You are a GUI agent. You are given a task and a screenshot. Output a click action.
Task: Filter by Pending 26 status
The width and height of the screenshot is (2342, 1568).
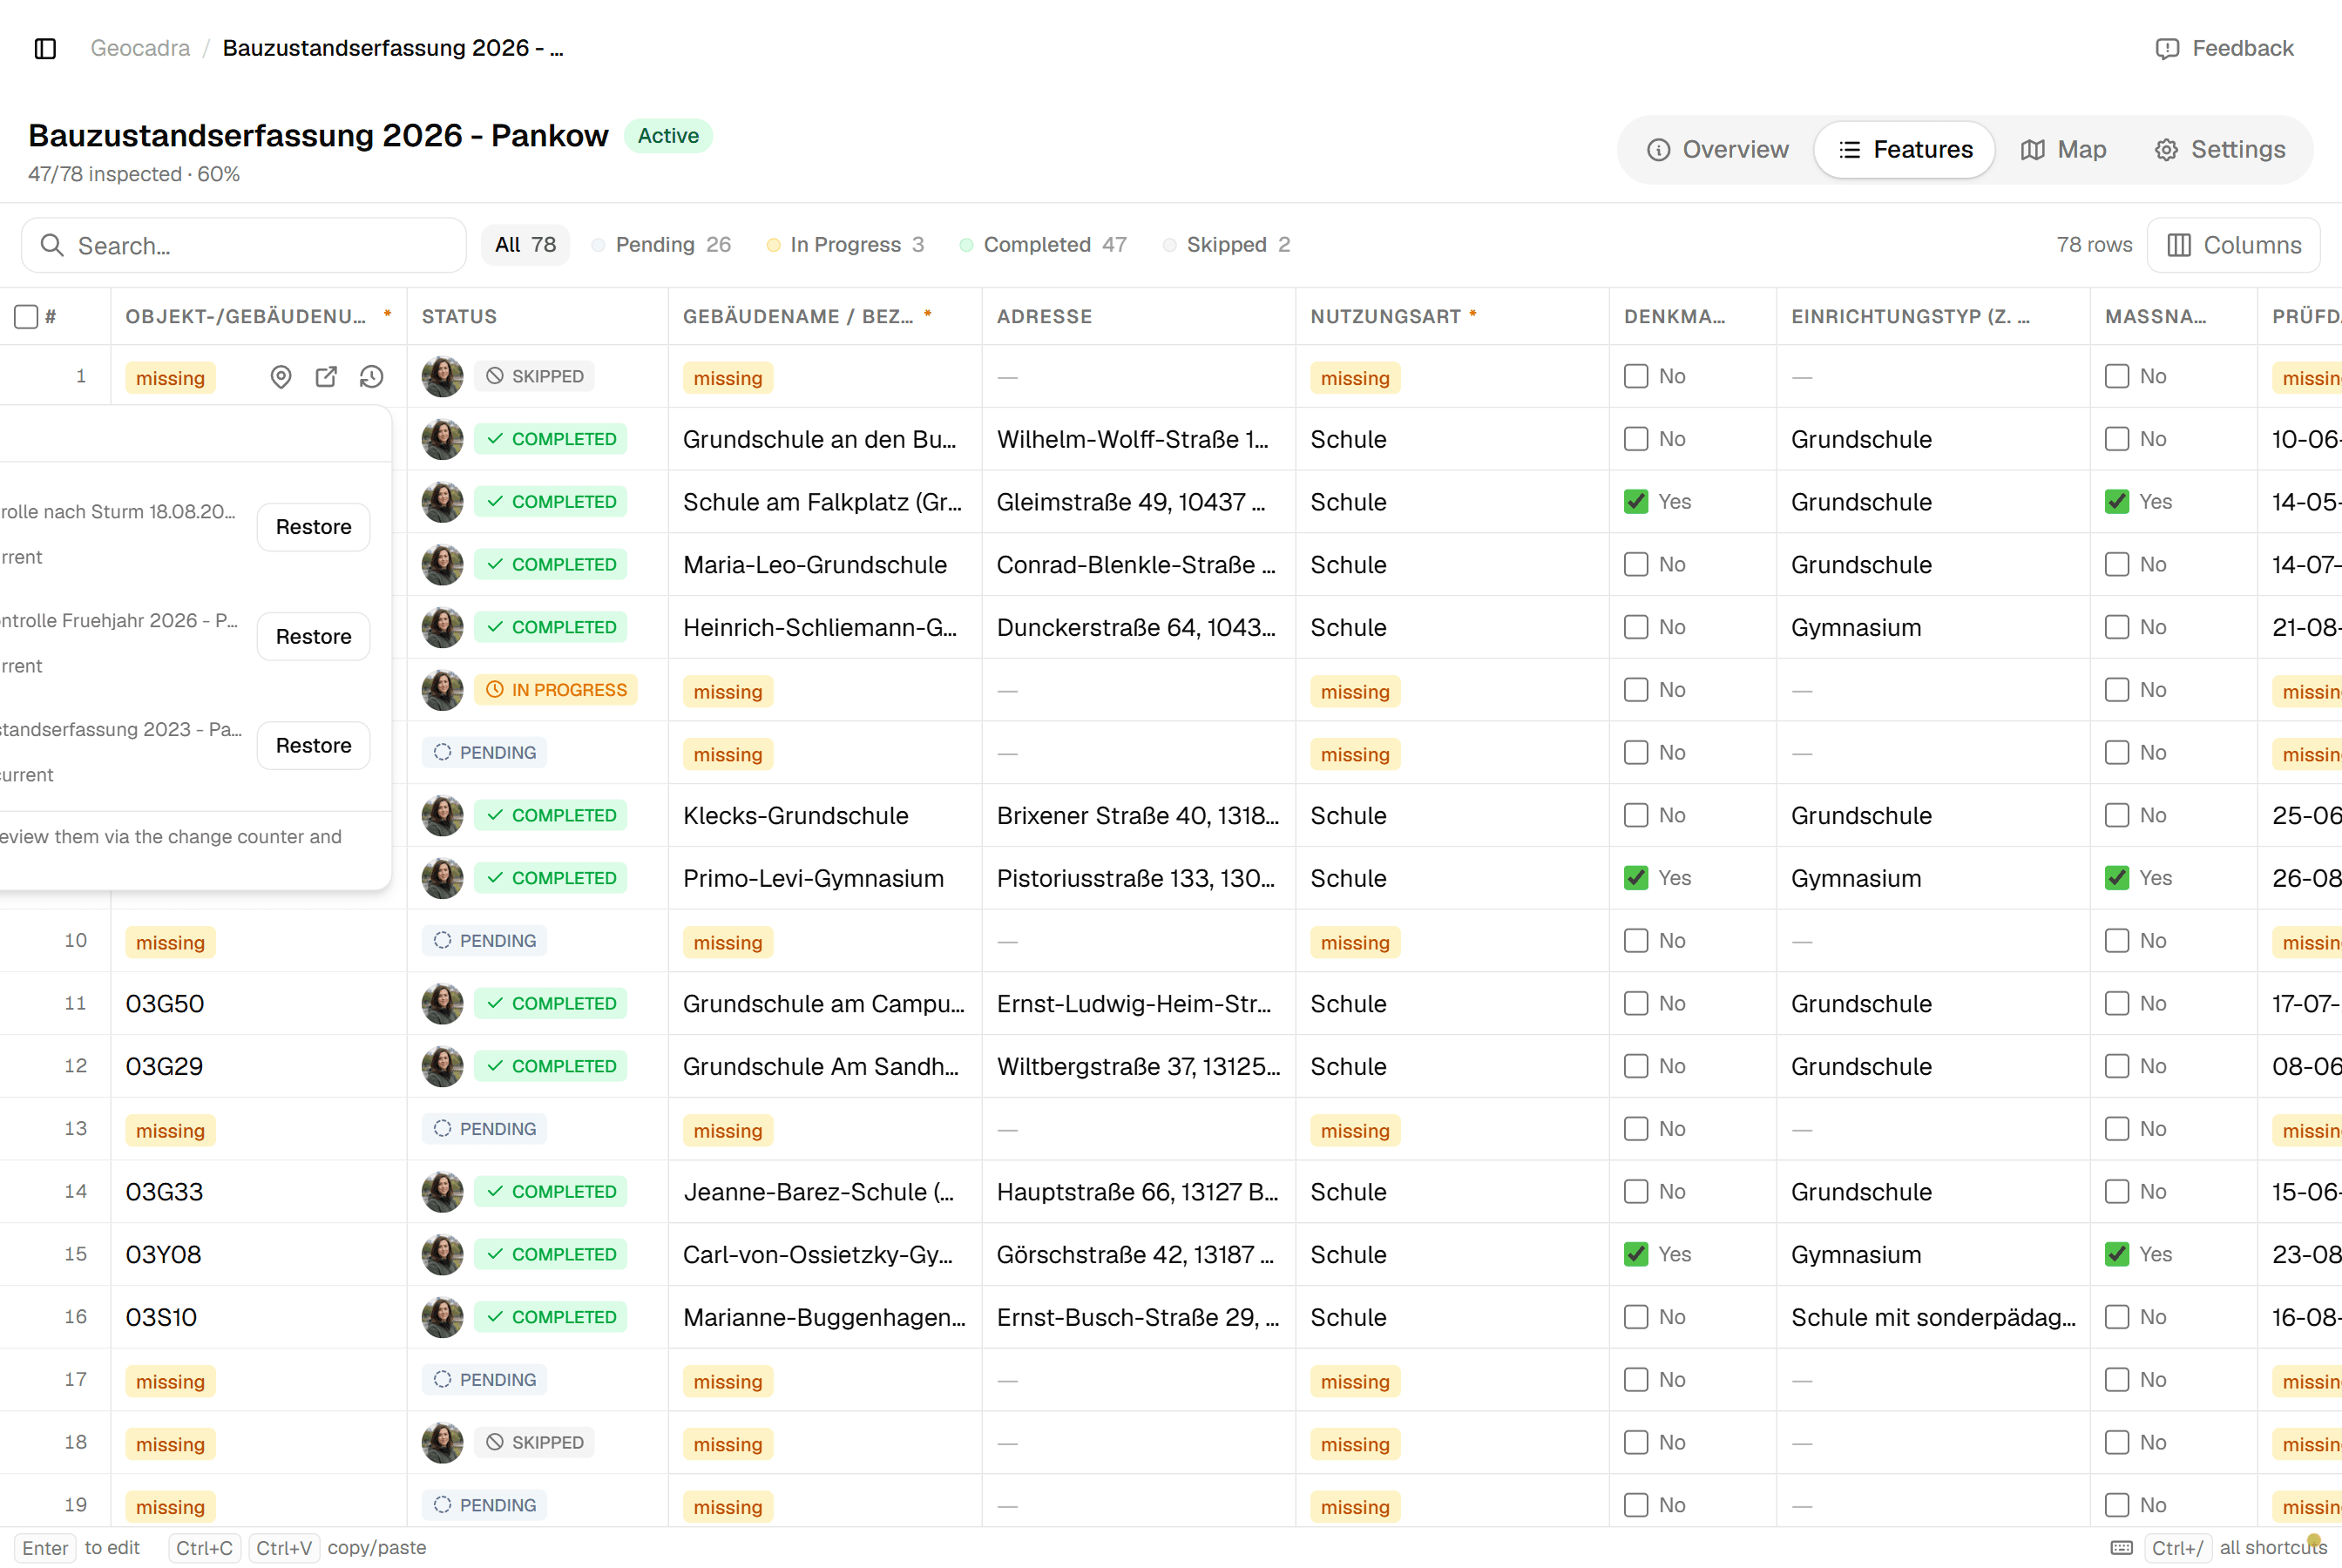(x=661, y=245)
